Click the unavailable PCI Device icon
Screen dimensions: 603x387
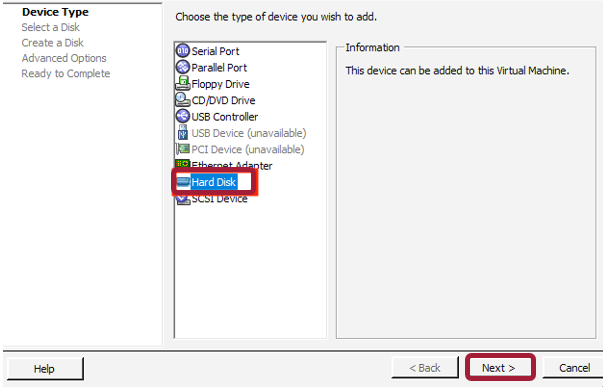pyautogui.click(x=183, y=149)
